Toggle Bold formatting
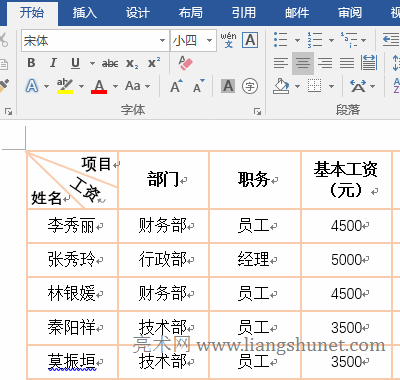 pyautogui.click(x=31, y=63)
